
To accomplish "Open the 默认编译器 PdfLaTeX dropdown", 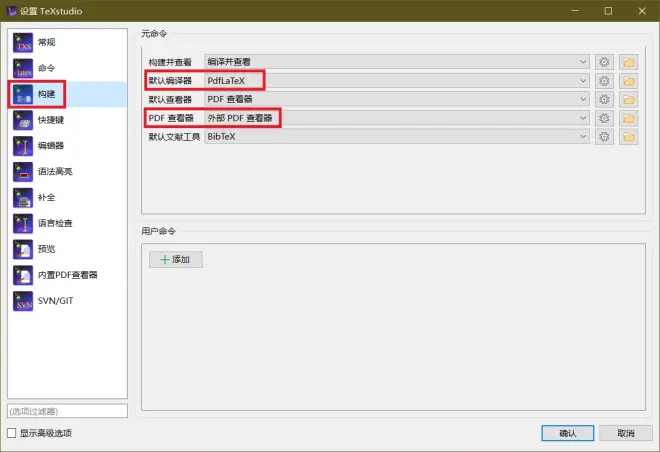I will [x=397, y=81].
